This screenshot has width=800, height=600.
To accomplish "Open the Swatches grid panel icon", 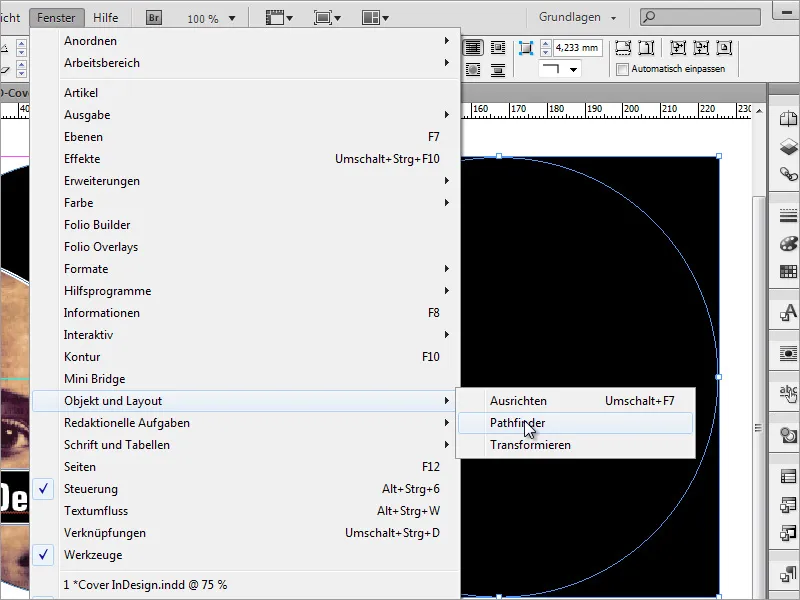I will pos(788,271).
